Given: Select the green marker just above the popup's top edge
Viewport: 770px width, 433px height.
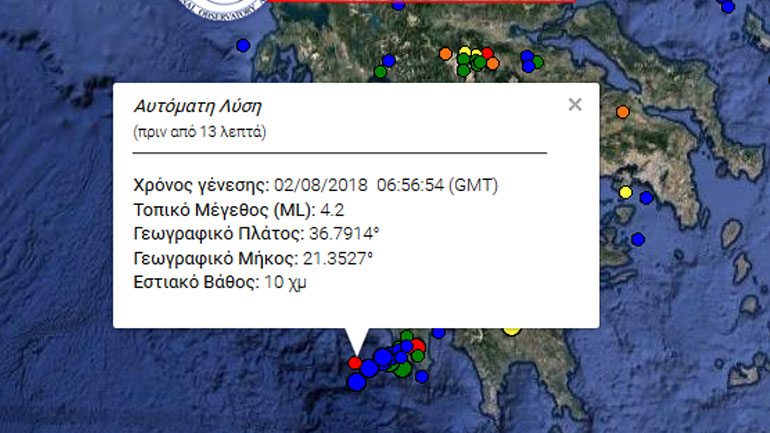Looking at the screenshot, I should (x=380, y=72).
